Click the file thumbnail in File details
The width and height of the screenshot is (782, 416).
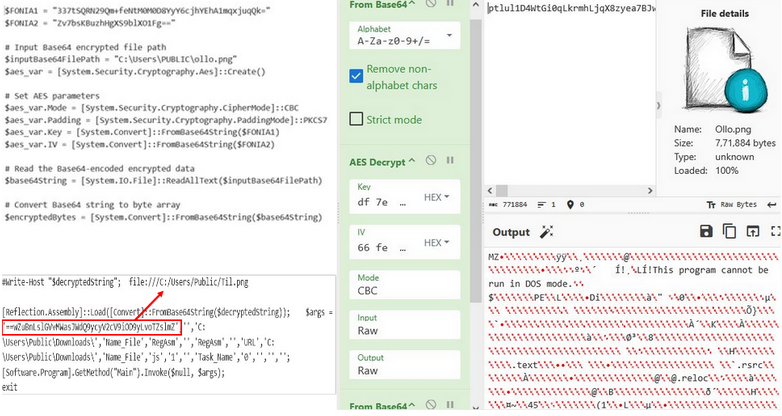tap(725, 69)
